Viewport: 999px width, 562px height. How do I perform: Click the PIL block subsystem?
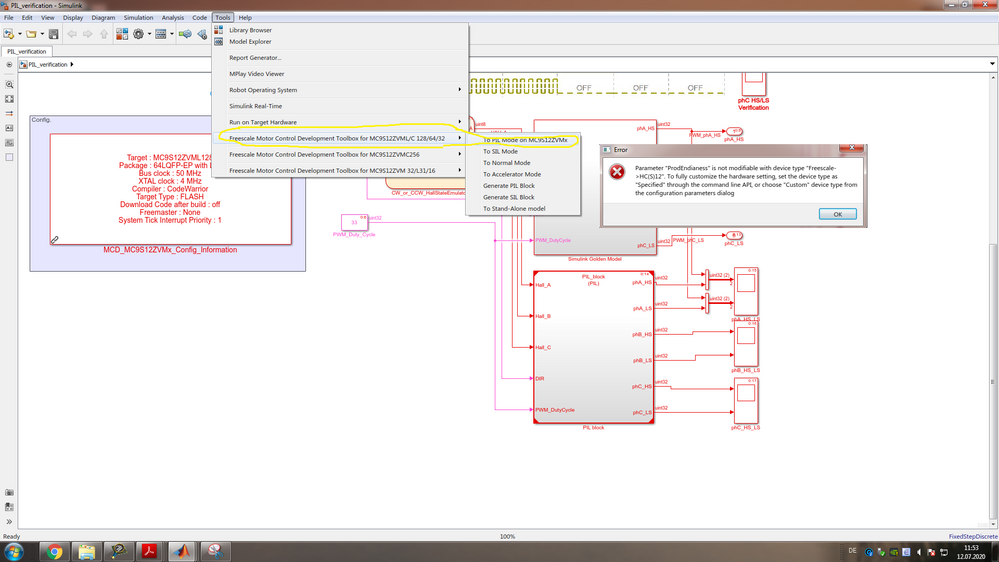pos(594,347)
